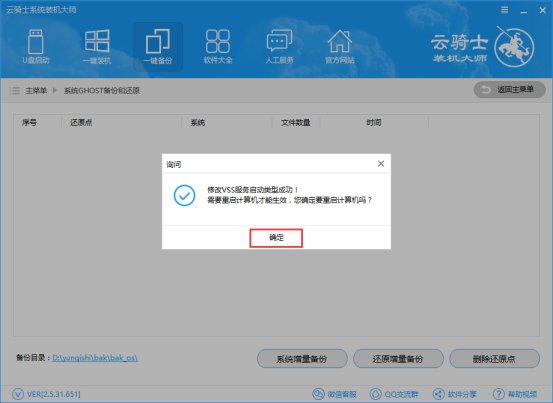
Task: Open 软件大全 software collection
Action: coord(218,47)
